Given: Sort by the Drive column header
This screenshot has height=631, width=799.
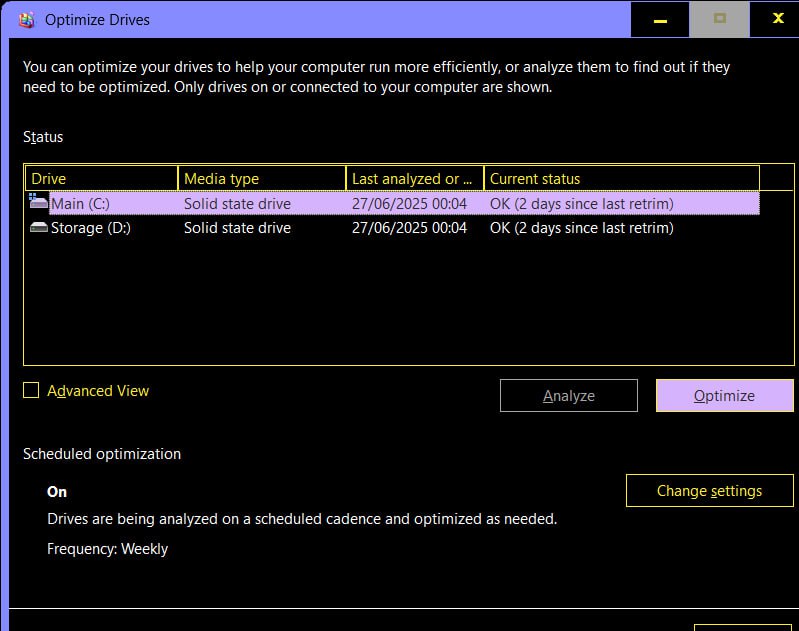Looking at the screenshot, I should 101,179.
